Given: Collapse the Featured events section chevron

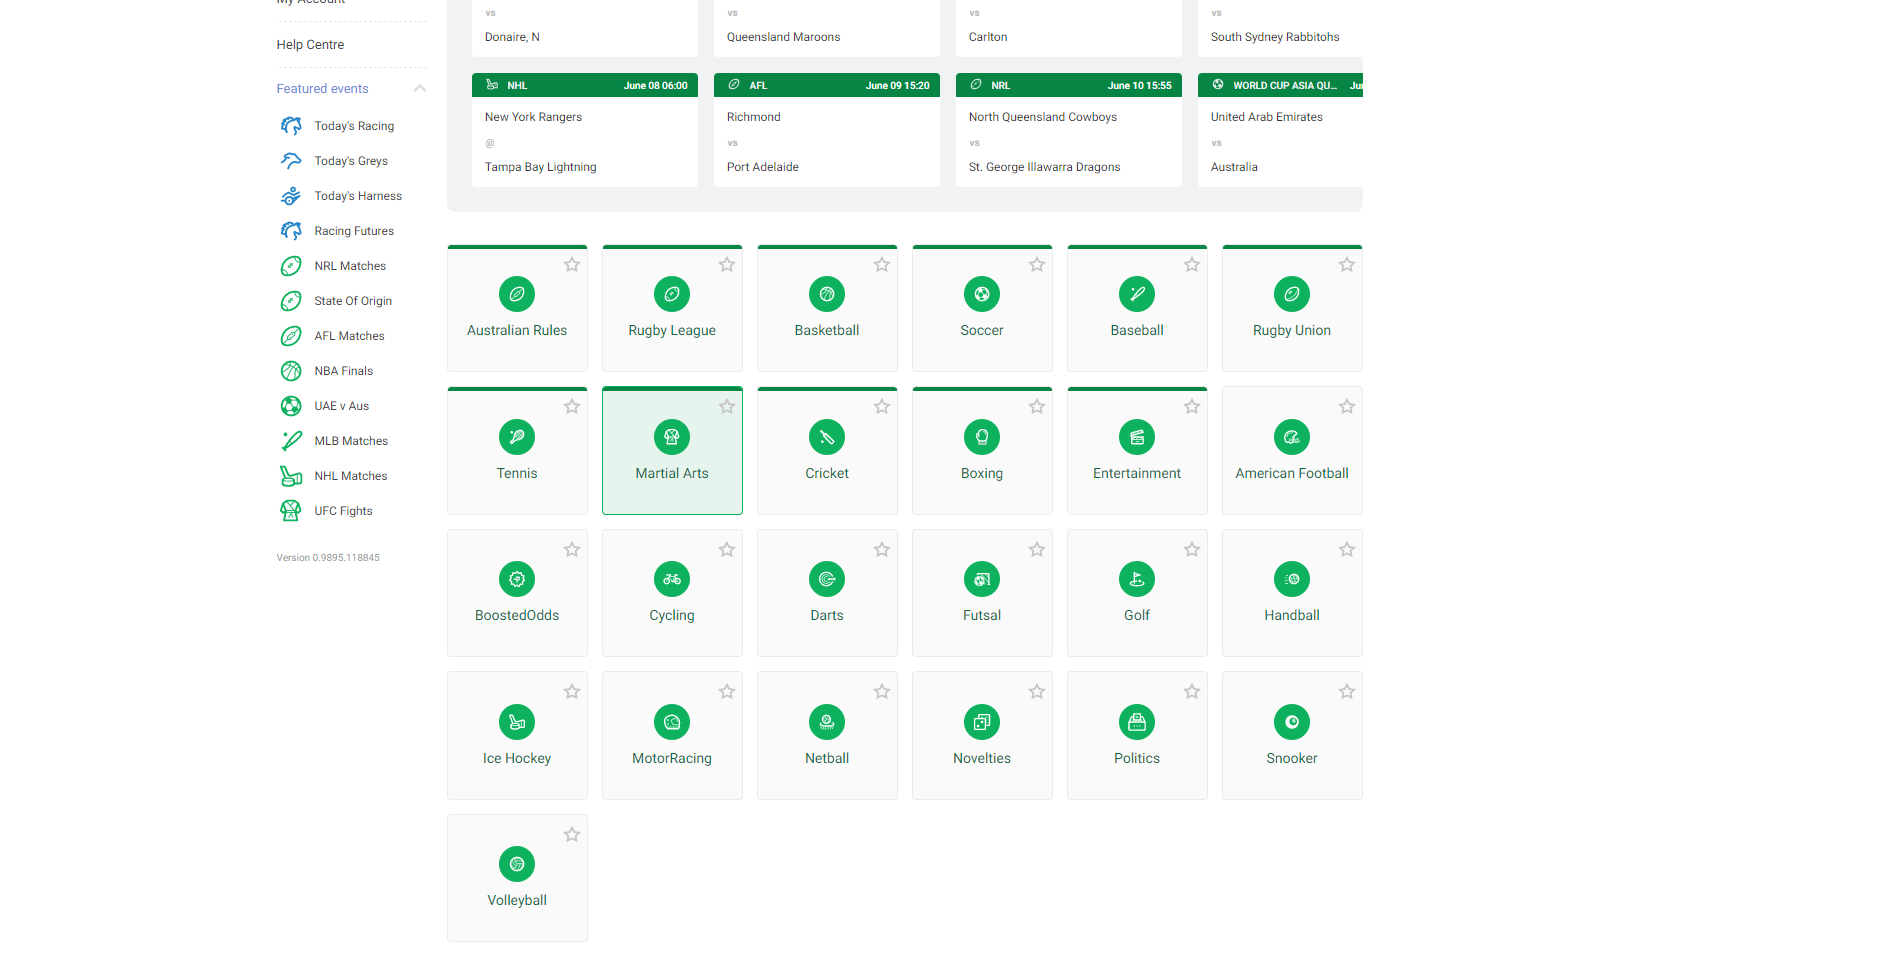Looking at the screenshot, I should click(420, 88).
